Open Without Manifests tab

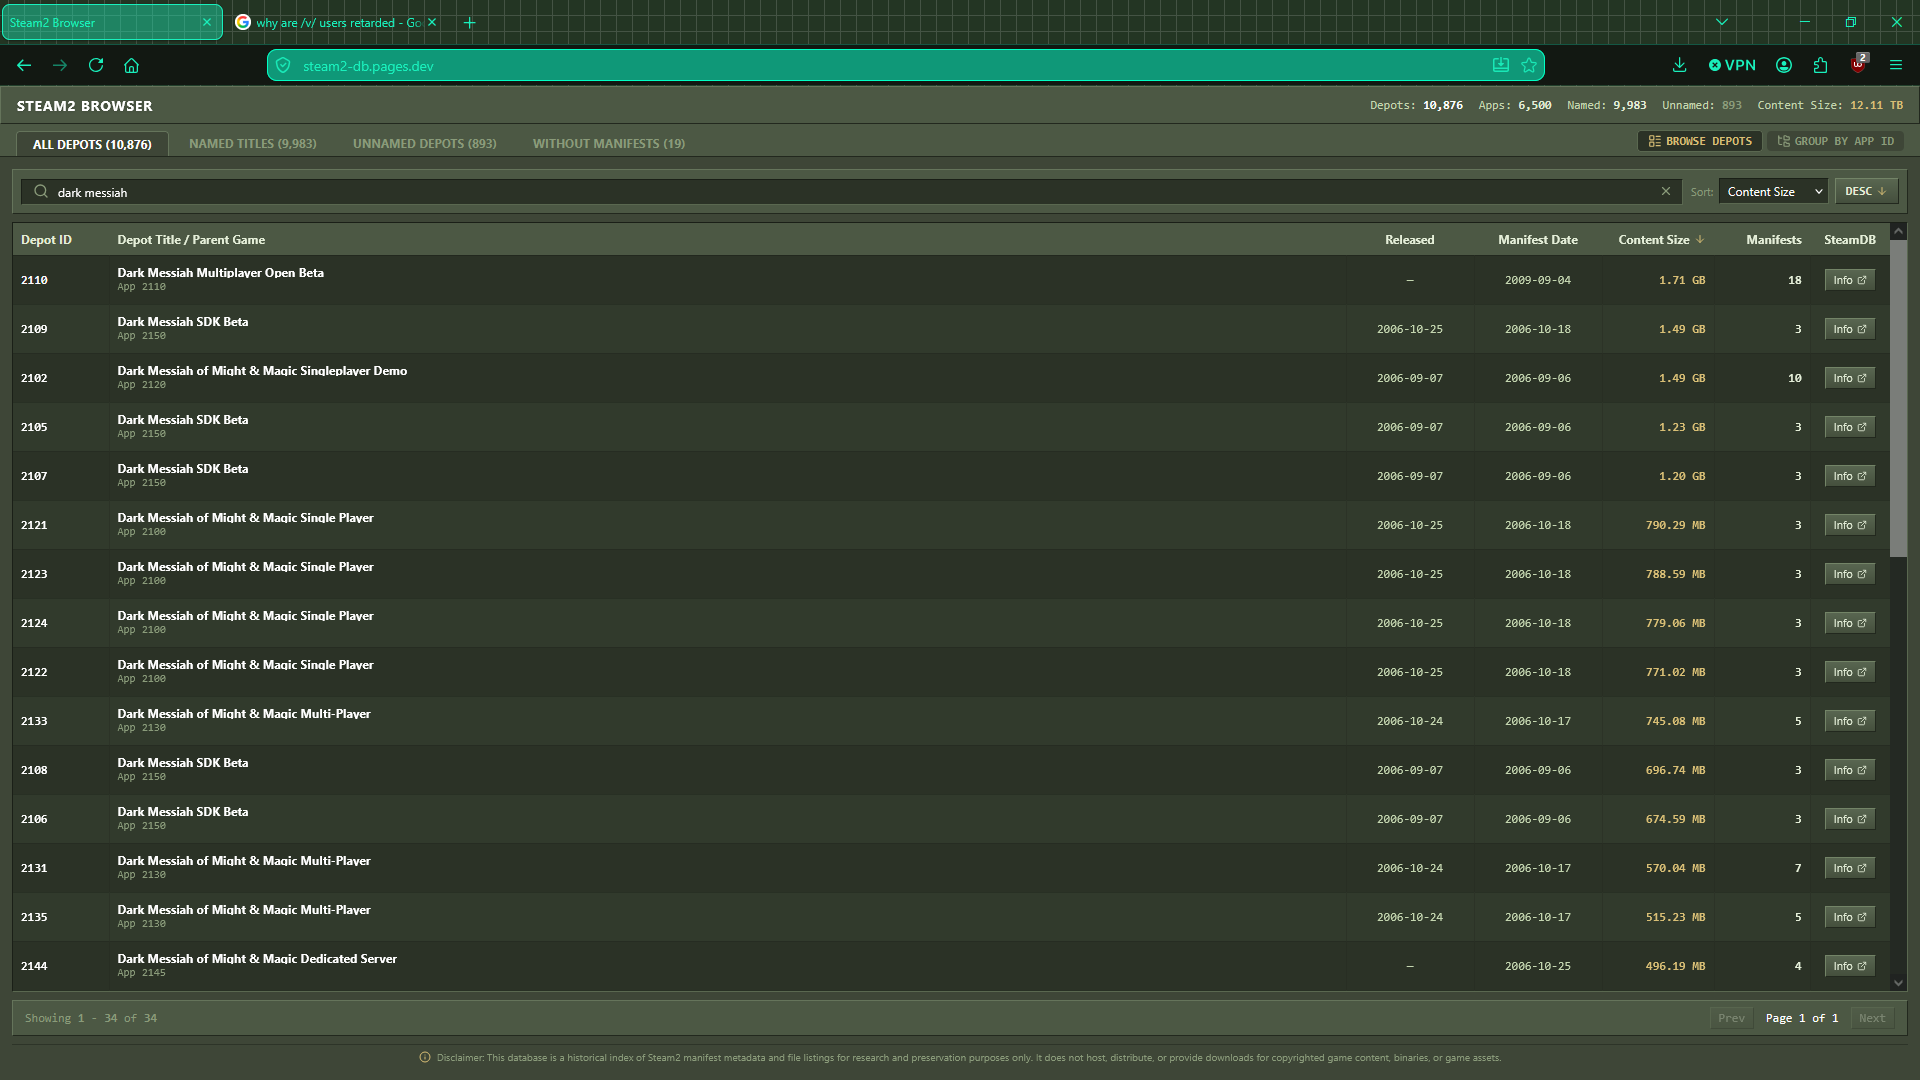pyautogui.click(x=609, y=144)
